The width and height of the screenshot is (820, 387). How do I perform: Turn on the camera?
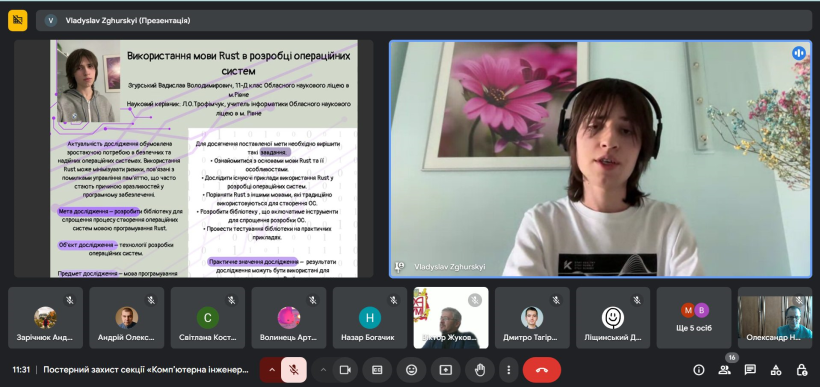click(345, 370)
